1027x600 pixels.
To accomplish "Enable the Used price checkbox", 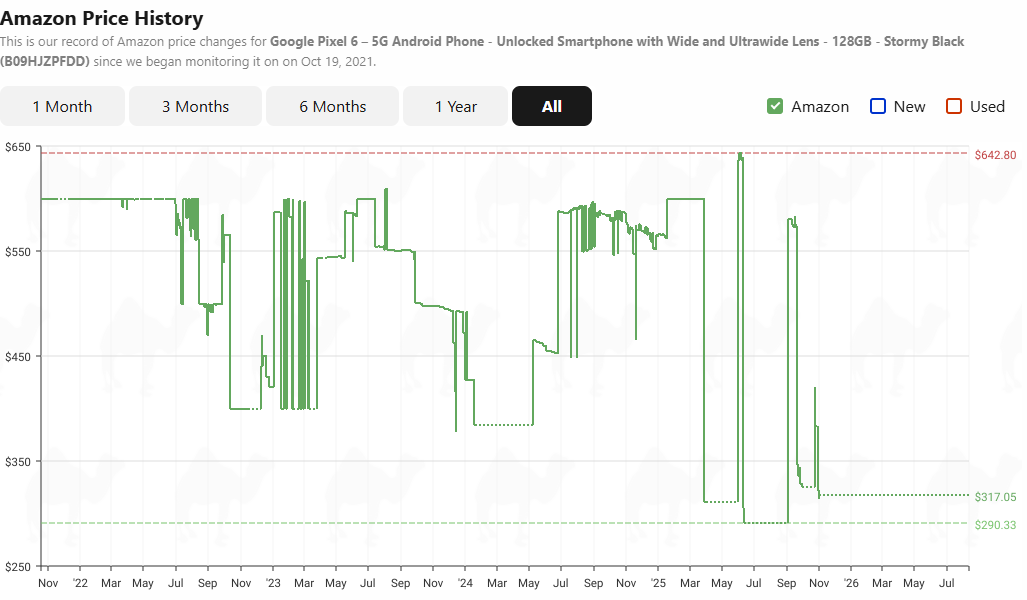I will pos(954,106).
